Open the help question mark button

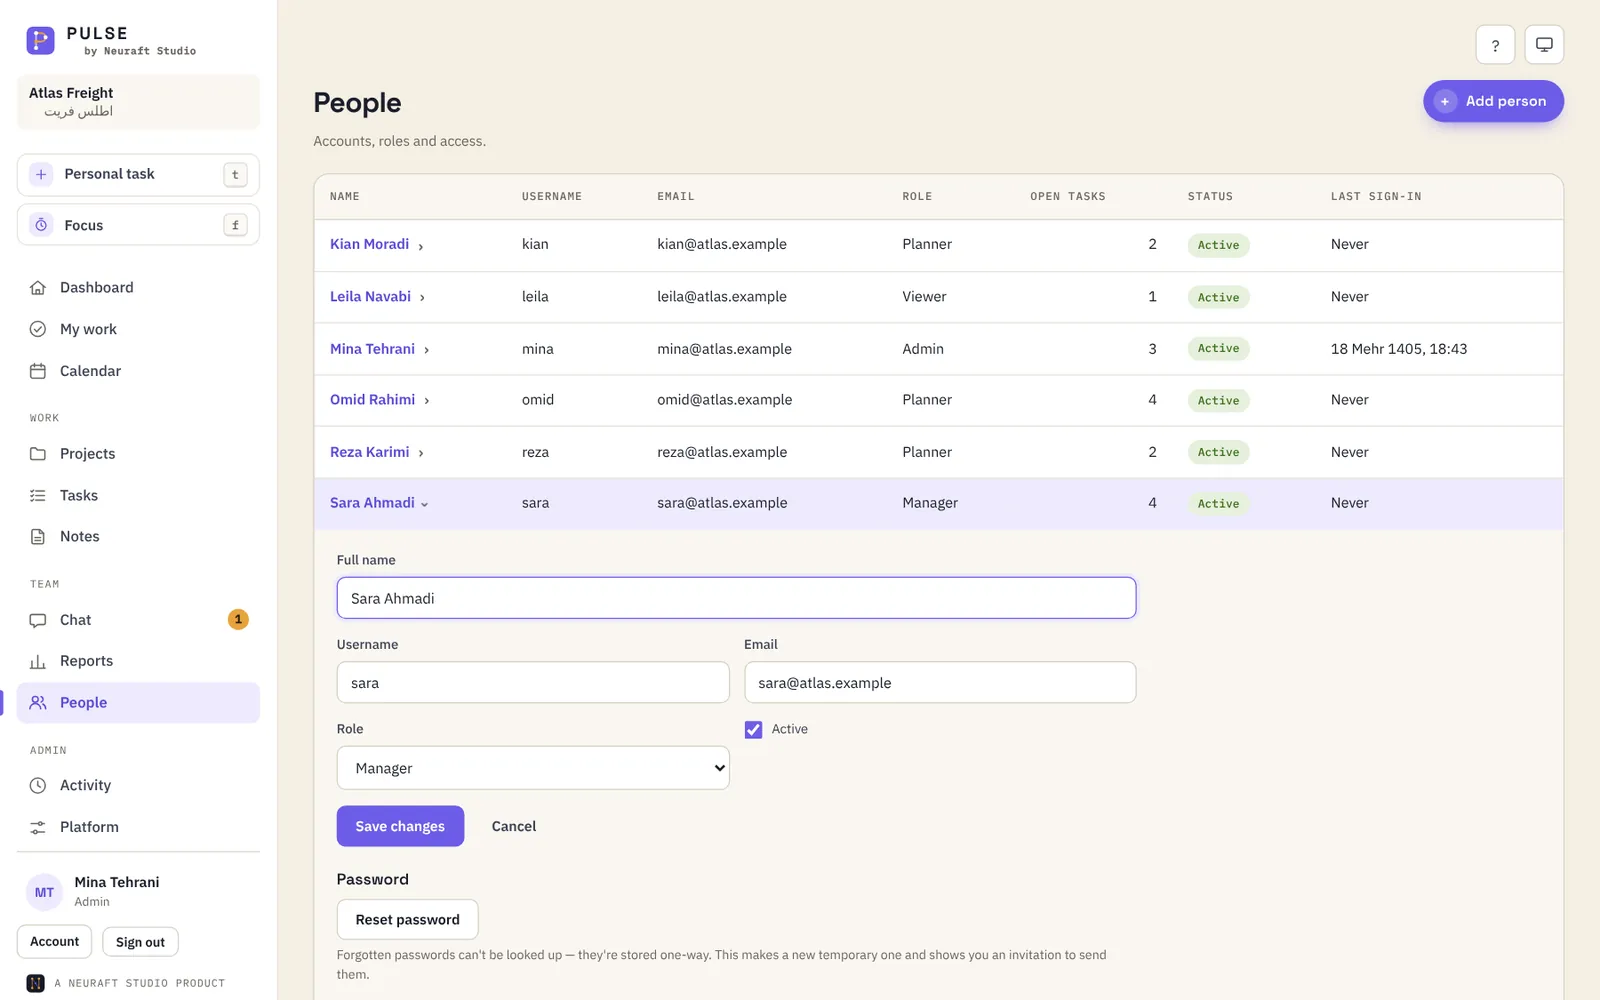point(1495,45)
